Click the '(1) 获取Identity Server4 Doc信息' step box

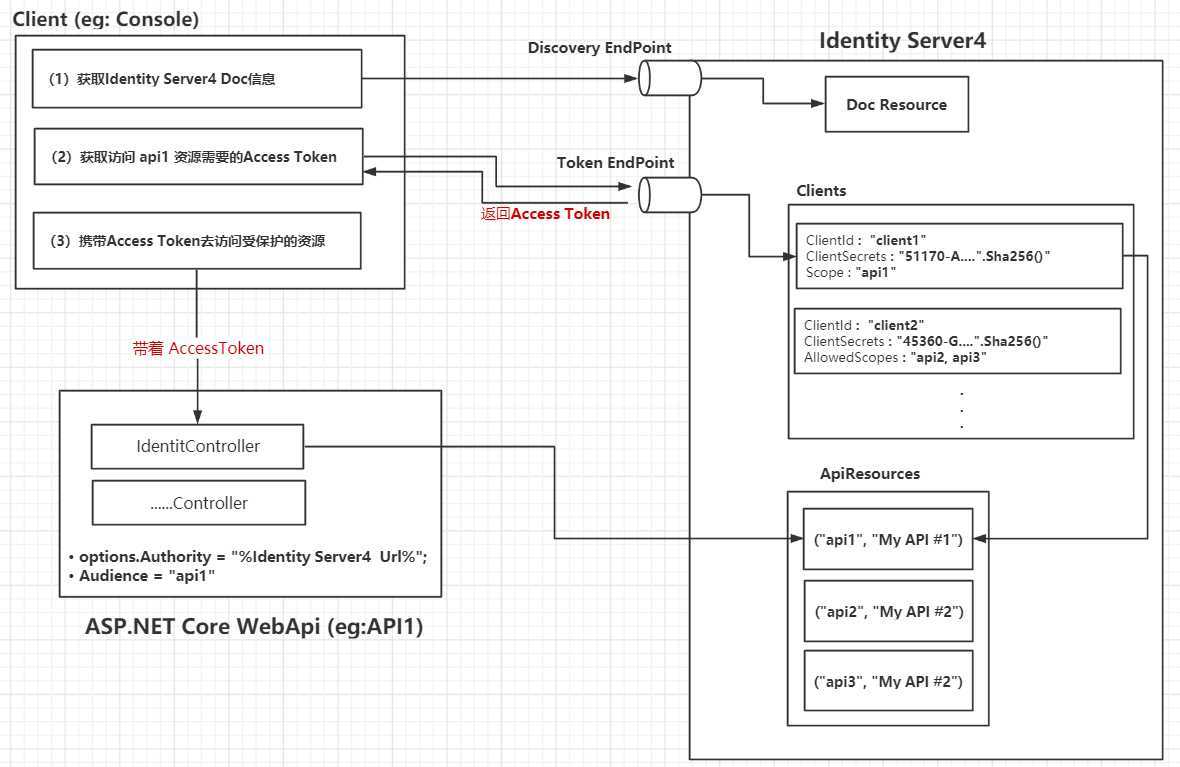(197, 79)
